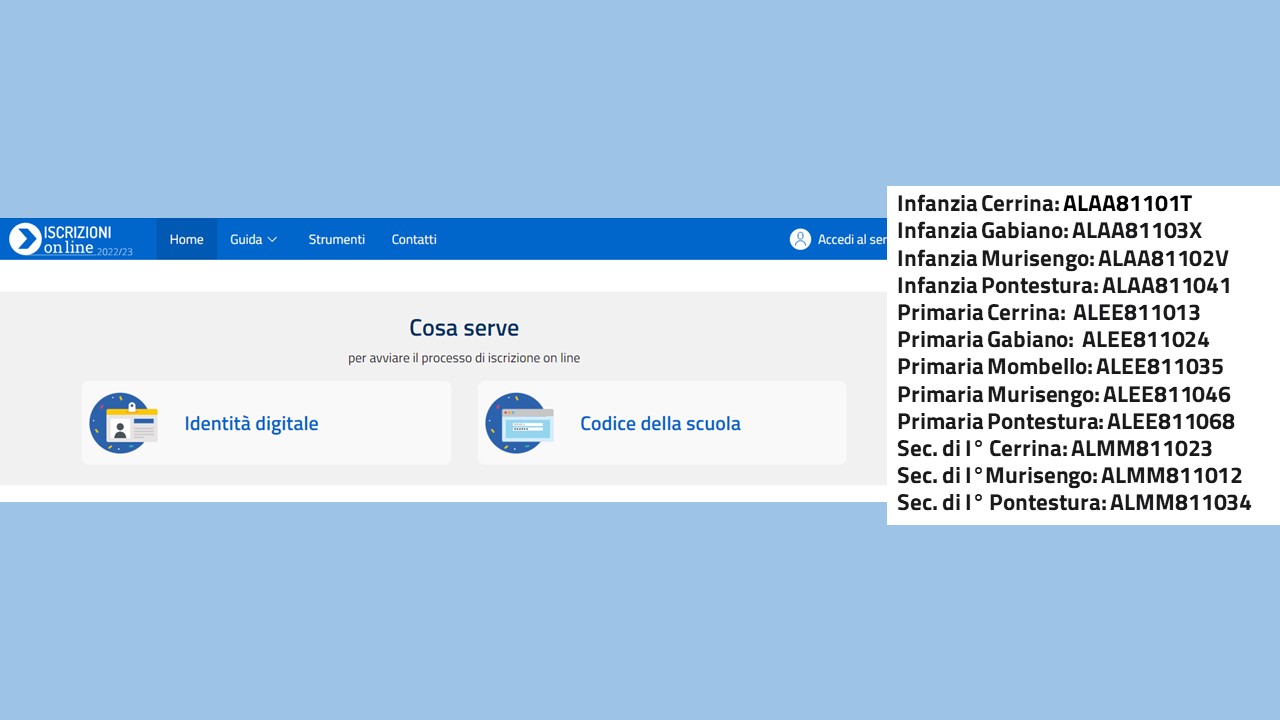Click the subtitle about avviare il processo
Image resolution: width=1280 pixels, height=720 pixels.
[464, 358]
